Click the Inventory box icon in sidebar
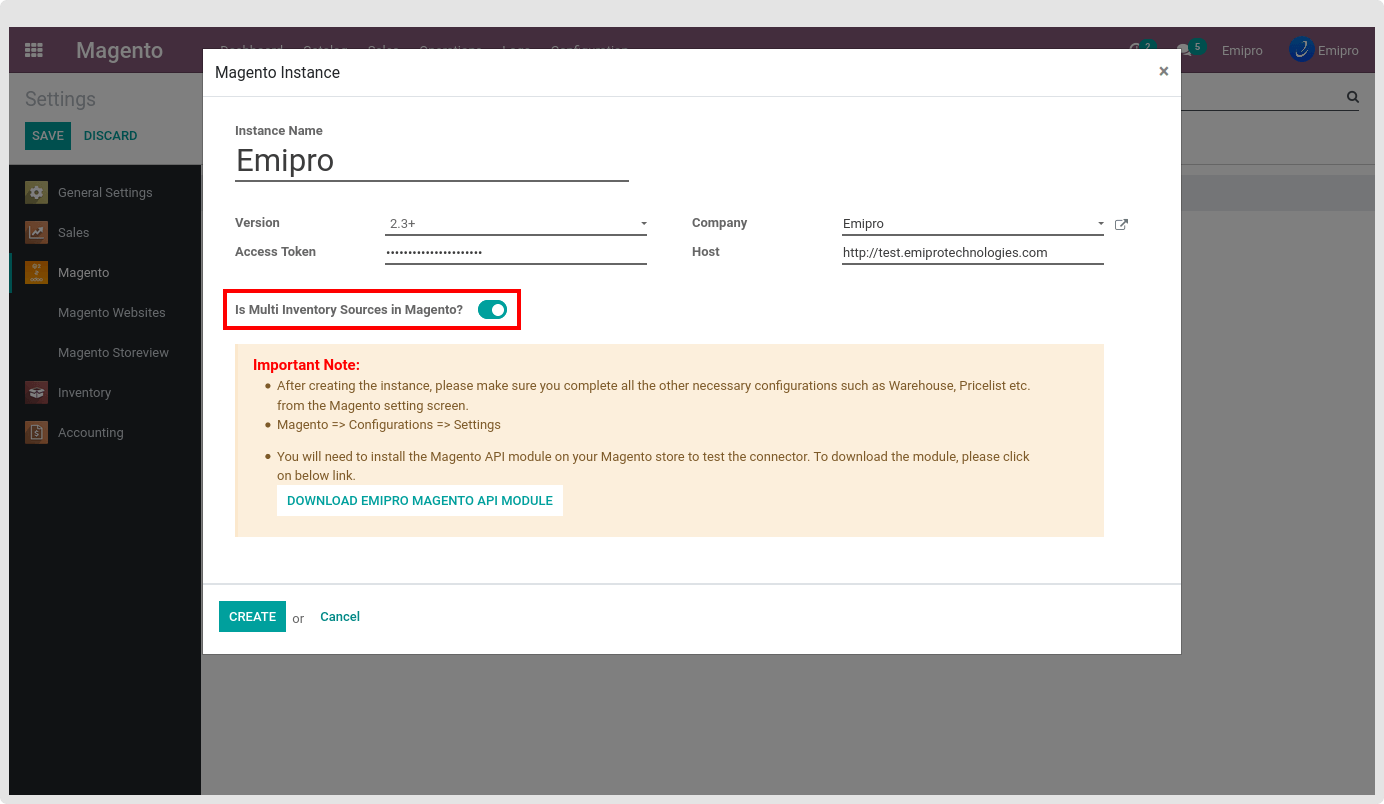Screen dimensions: 1384x804 [x=36, y=393]
